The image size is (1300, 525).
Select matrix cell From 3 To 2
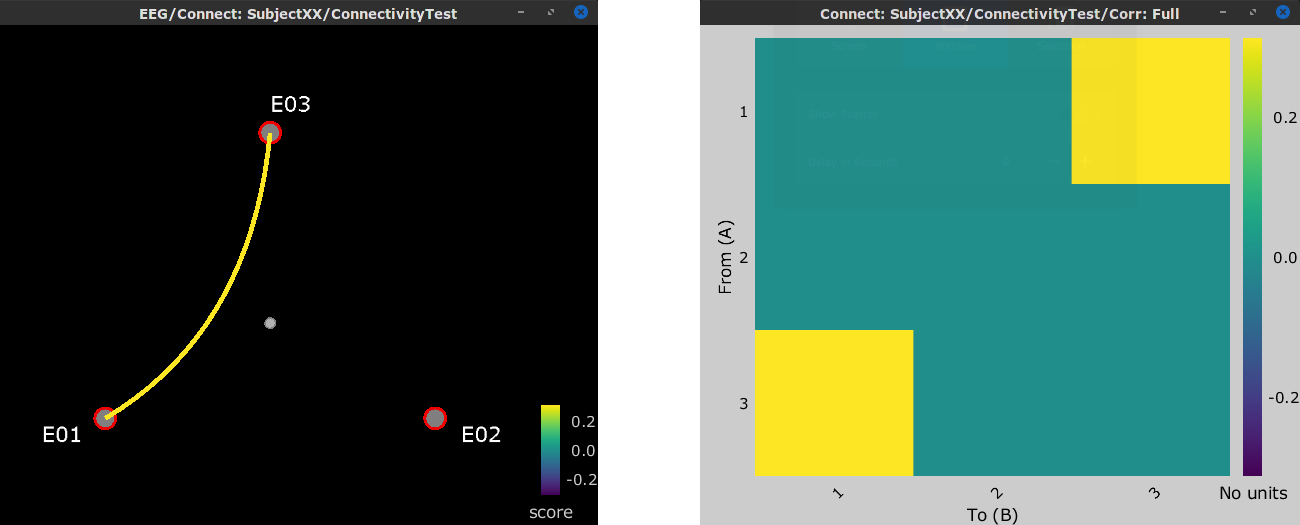tap(992, 402)
